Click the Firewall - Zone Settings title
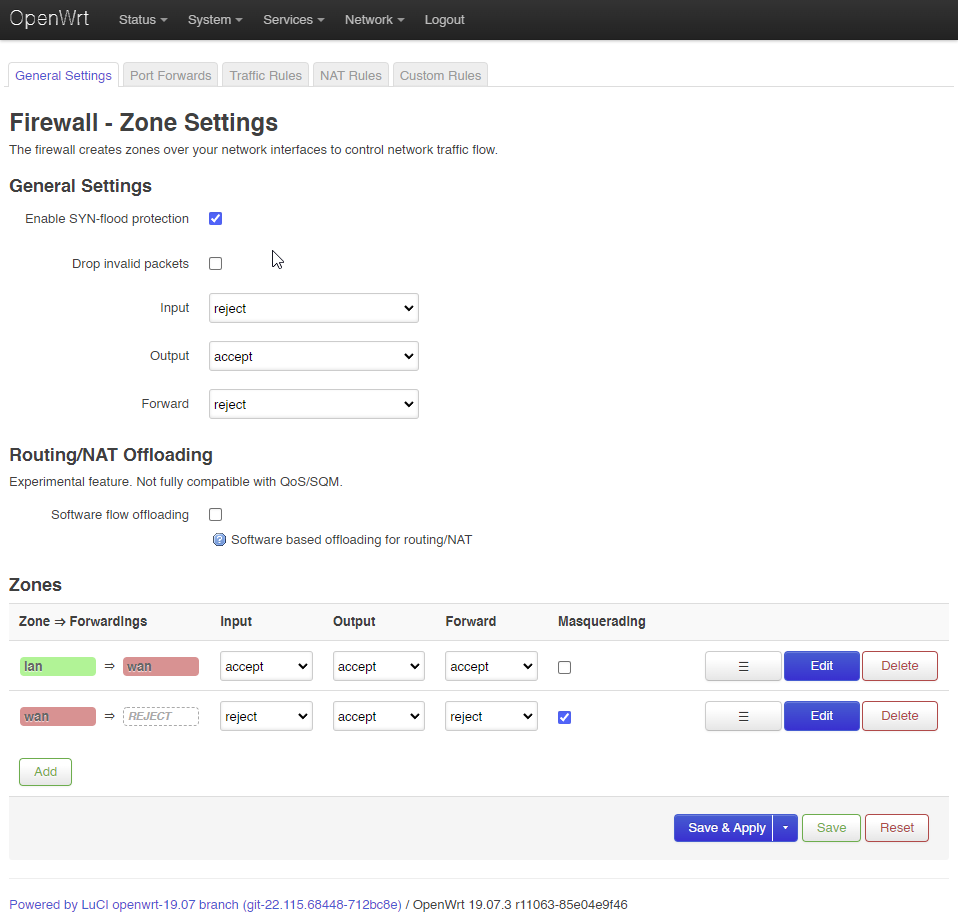The height and width of the screenshot is (919, 958). [x=144, y=122]
